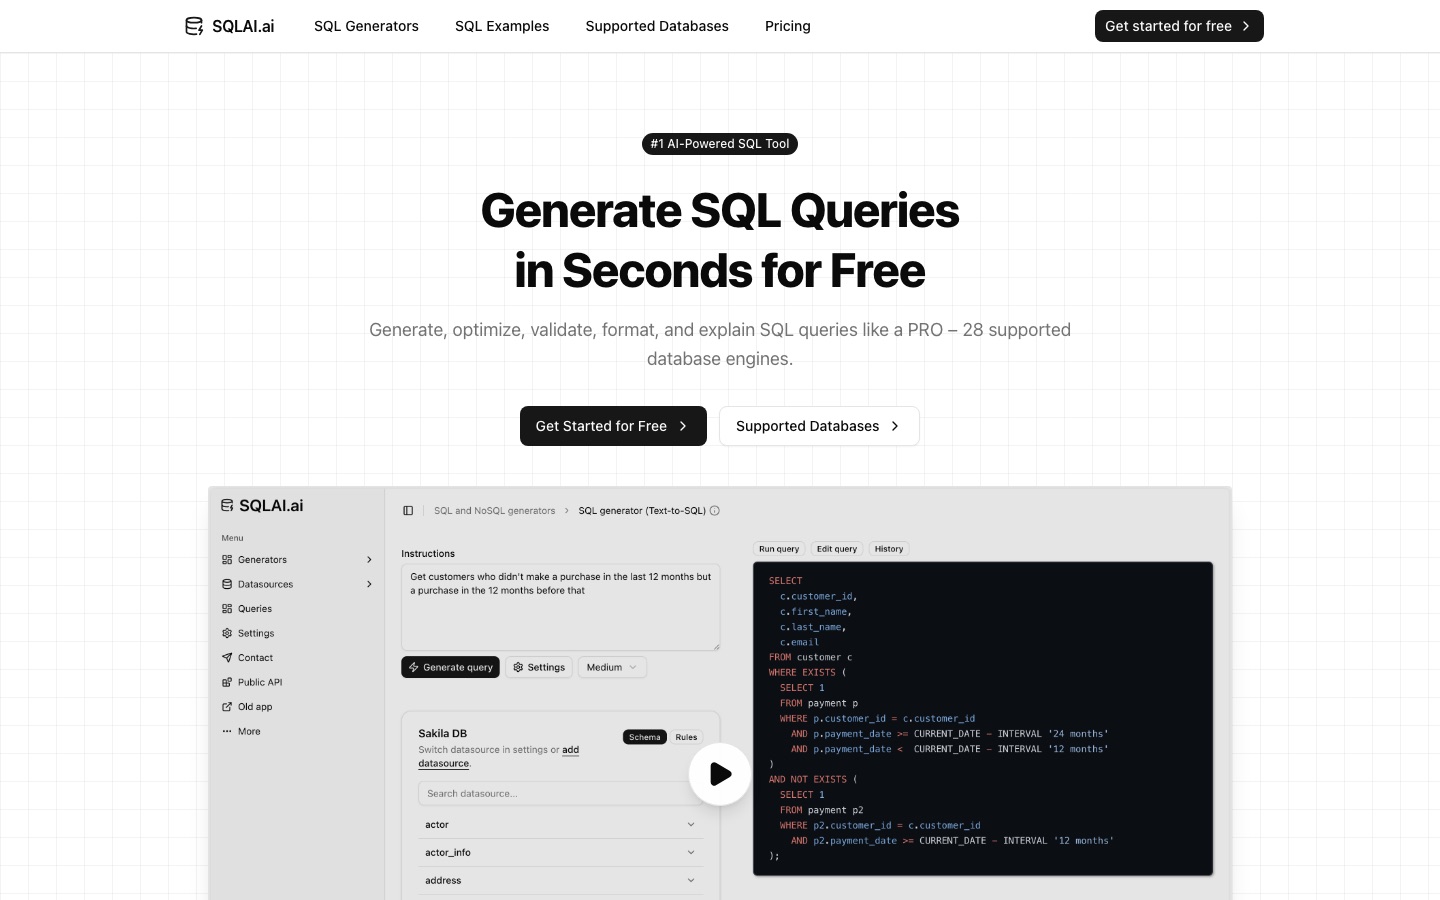The height and width of the screenshot is (900, 1440).
Task: Click the #1 AI-Powered SQL Tool badge
Action: [720, 144]
